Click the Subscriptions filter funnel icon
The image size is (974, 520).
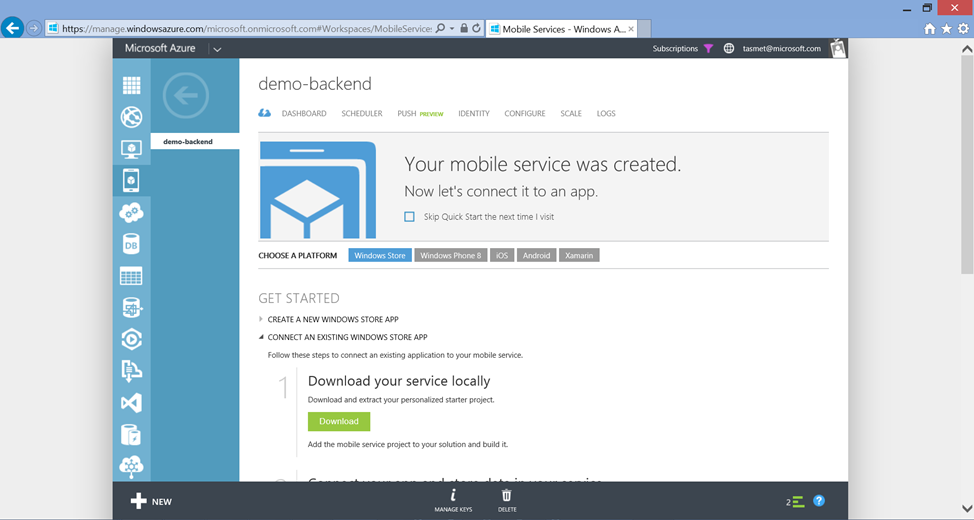coord(708,48)
